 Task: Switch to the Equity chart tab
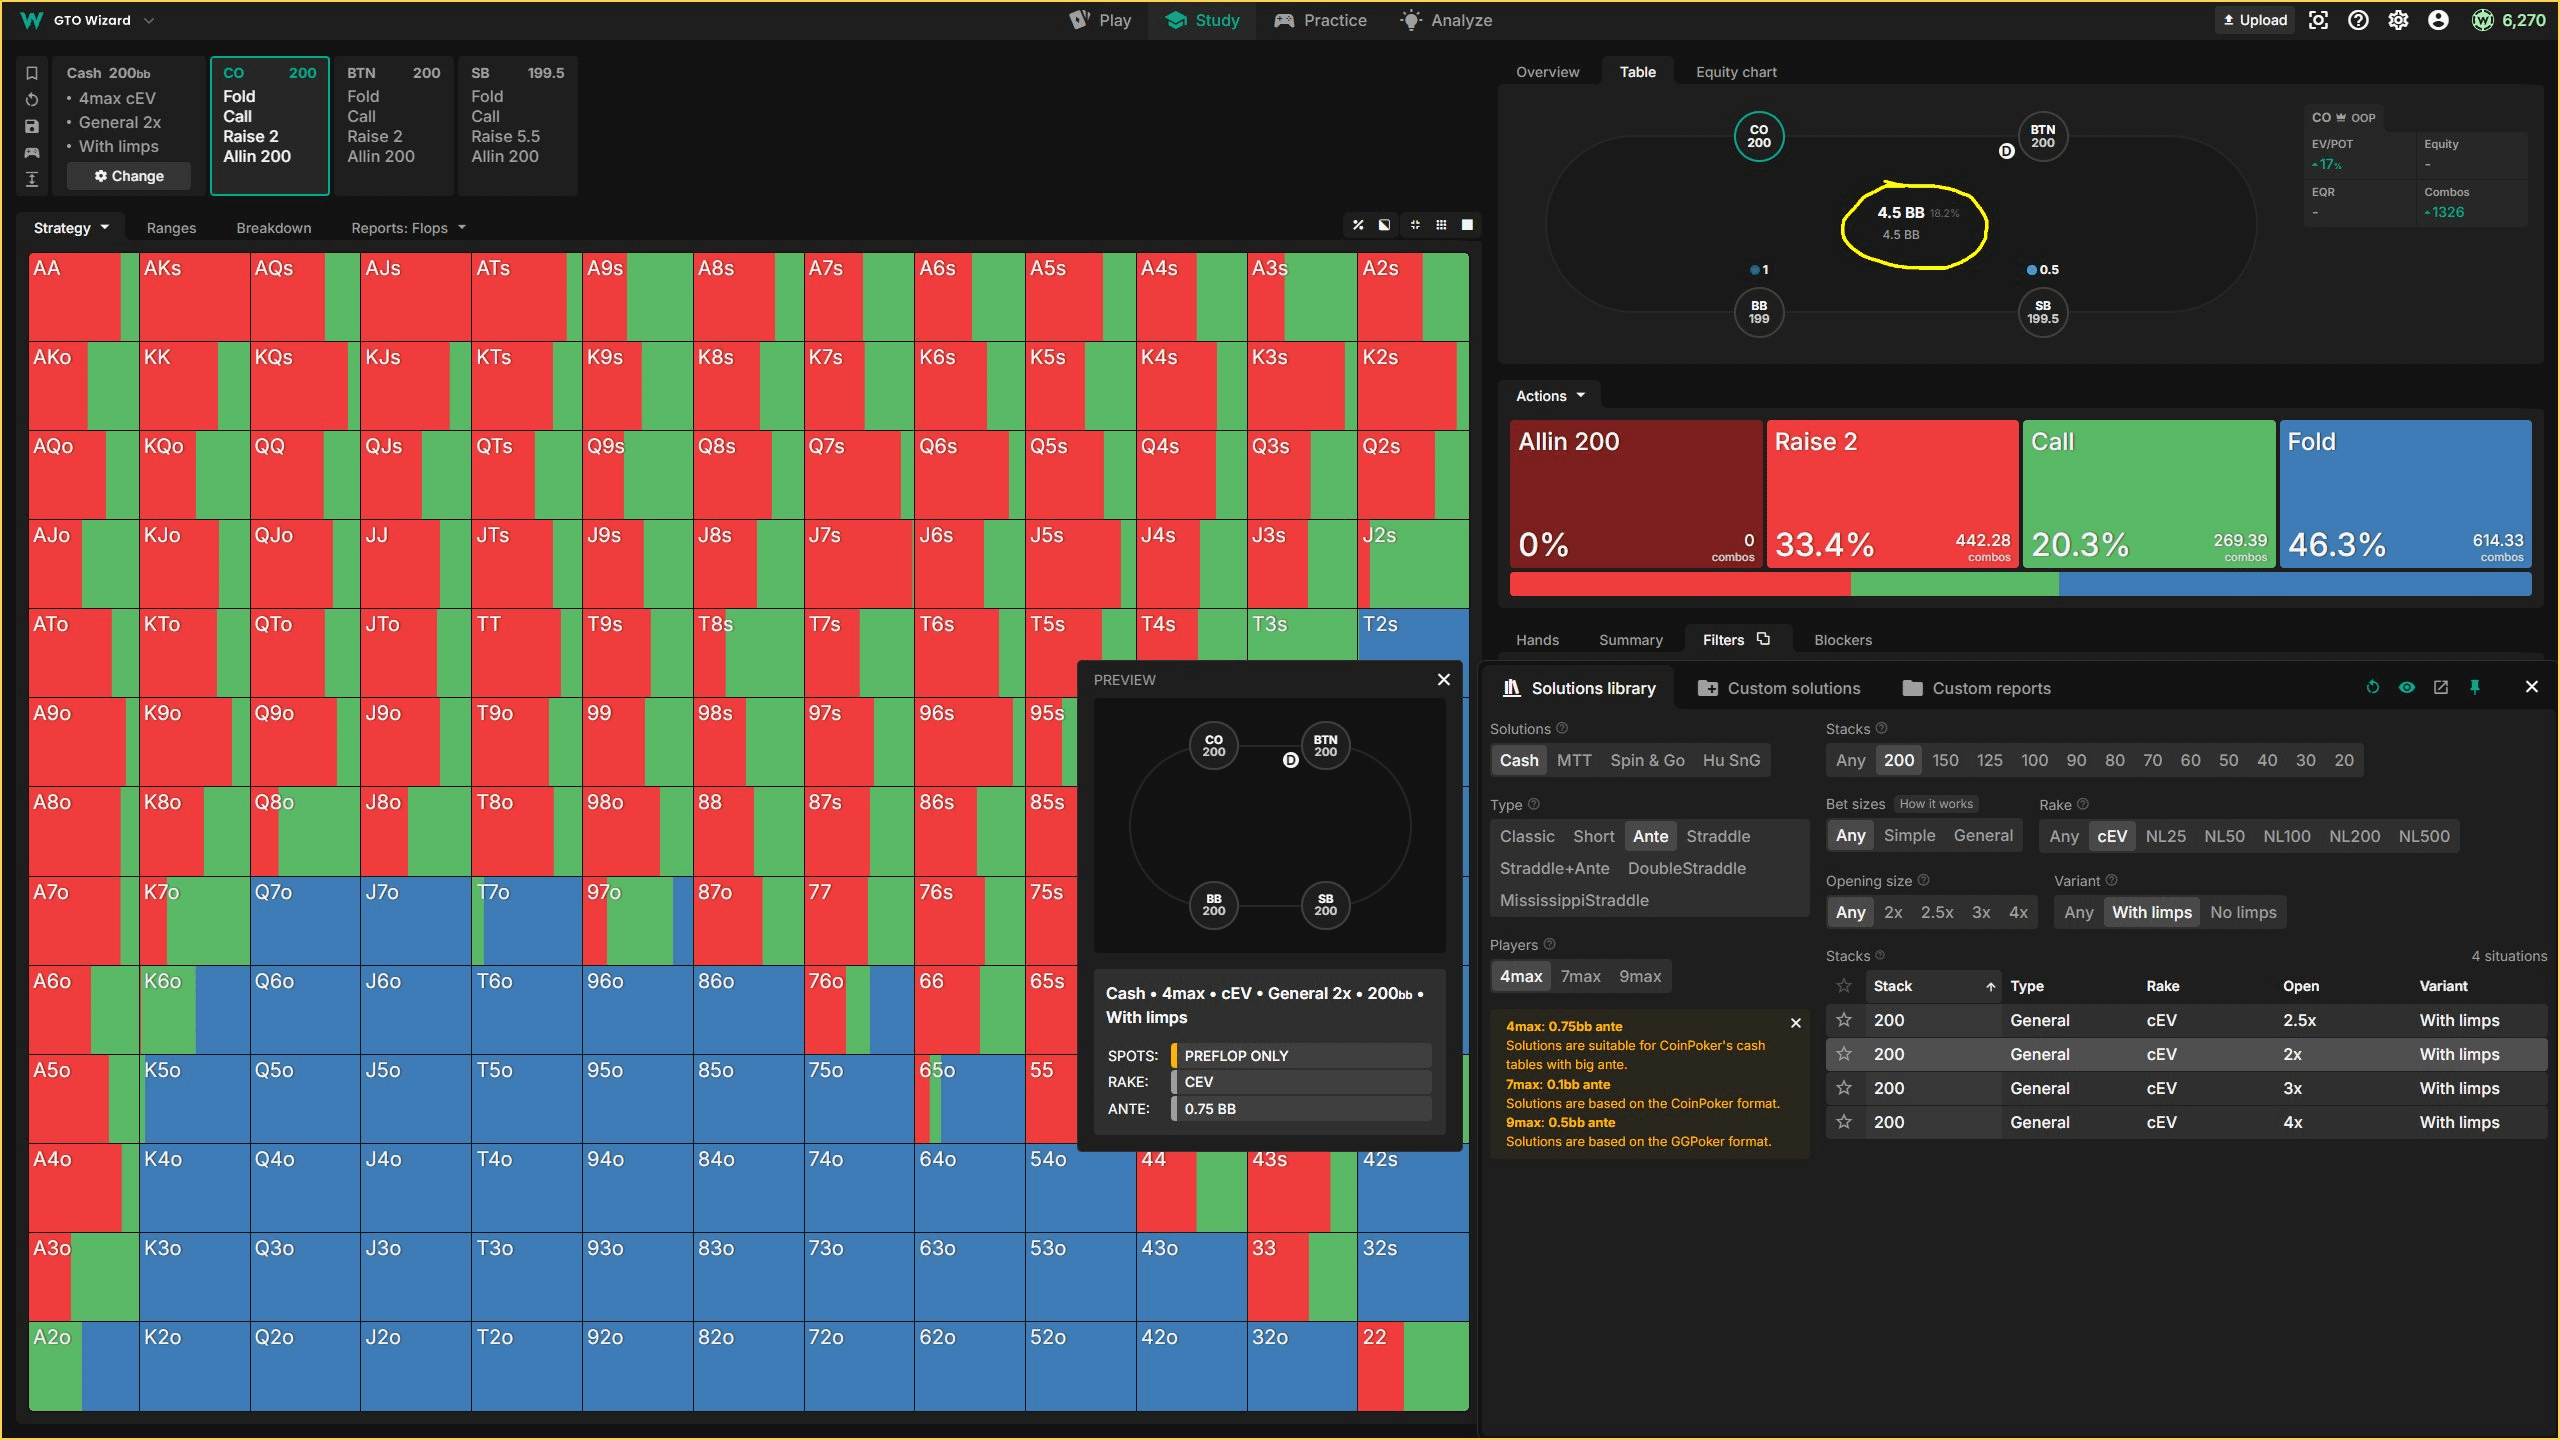1735,71
